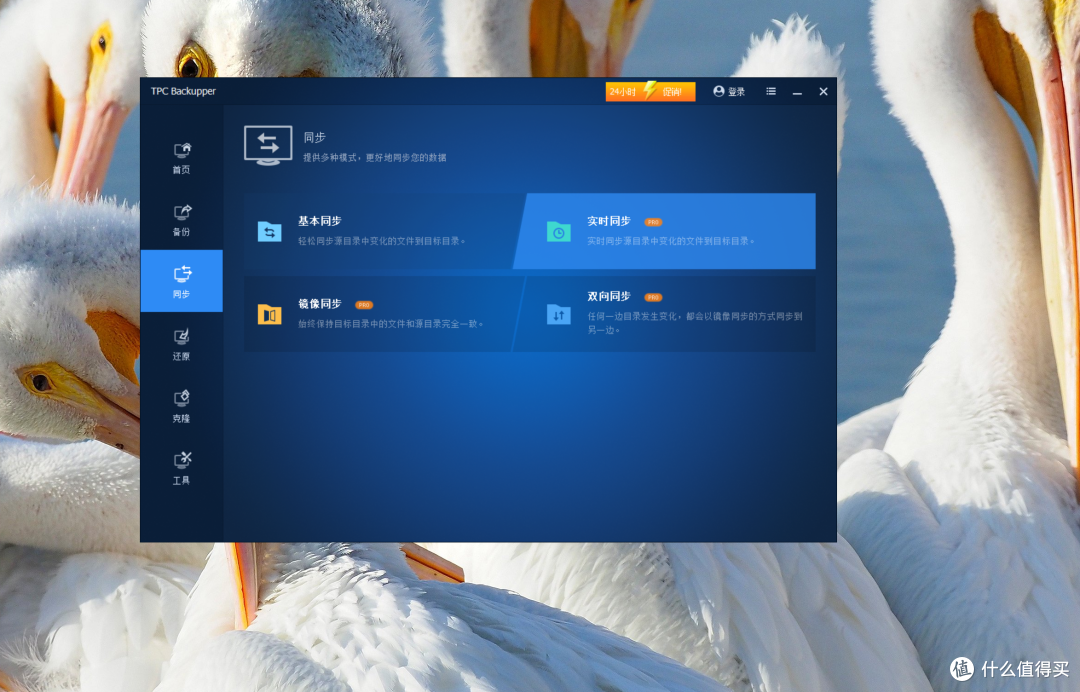
Task: Click the 双向同步 two-way folder icon
Action: 559,314
